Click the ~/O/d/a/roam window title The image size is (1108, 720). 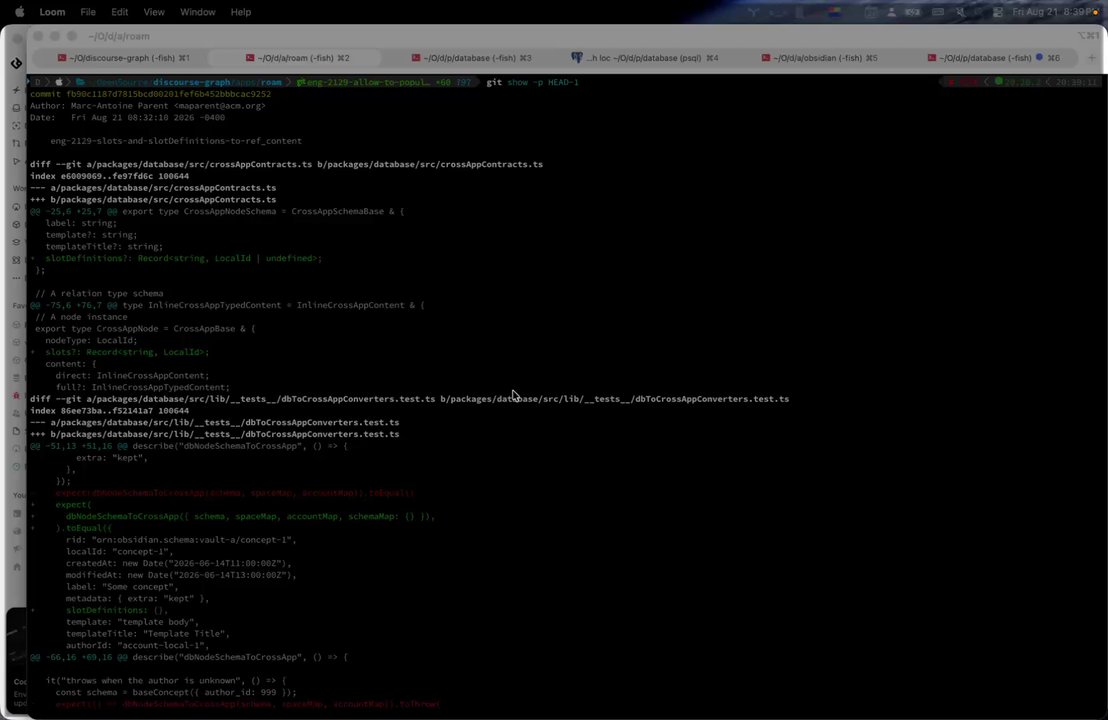tap(119, 36)
